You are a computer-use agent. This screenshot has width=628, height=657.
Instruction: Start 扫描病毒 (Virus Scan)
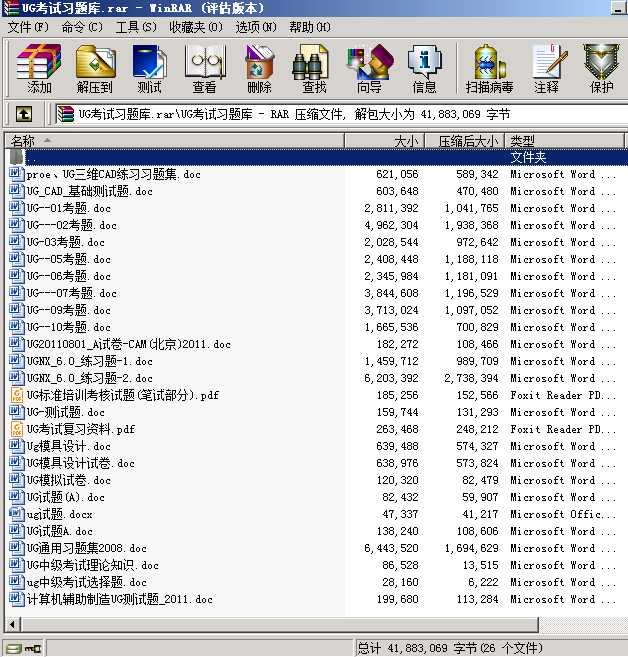pyautogui.click(x=489, y=69)
